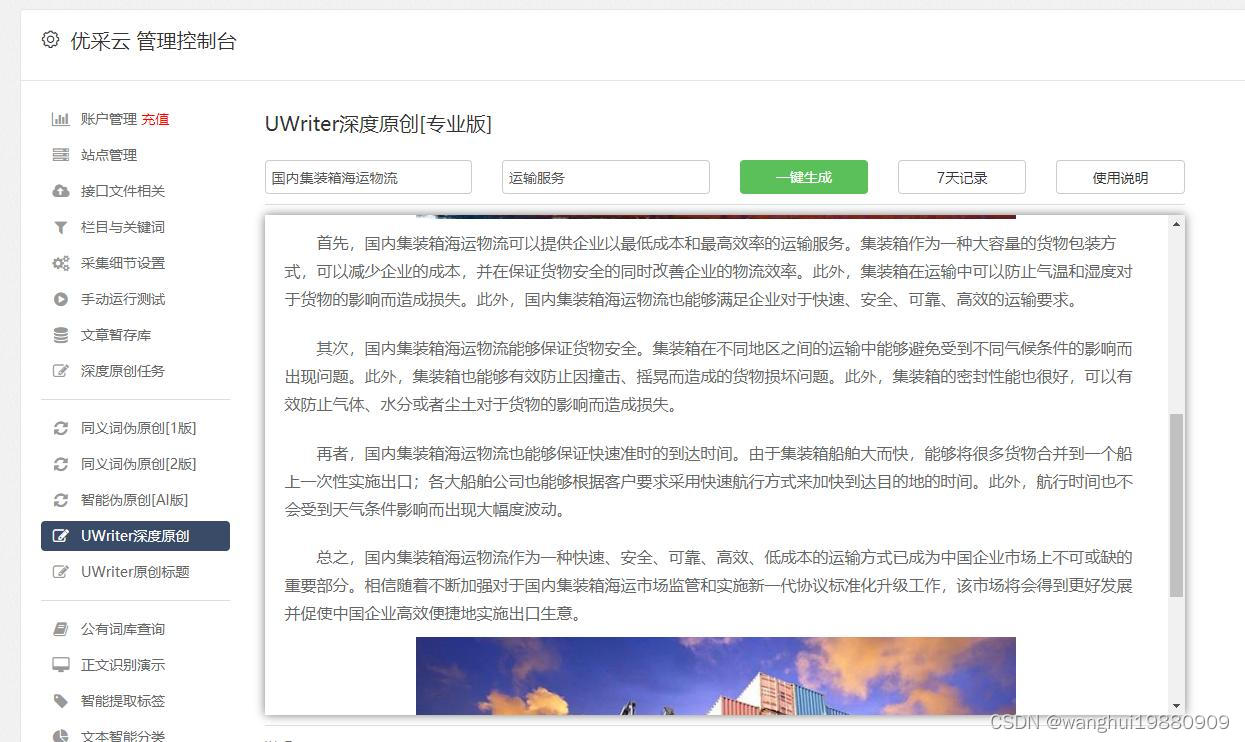
Task: Select the 站点管理 list icon
Action: (62, 155)
